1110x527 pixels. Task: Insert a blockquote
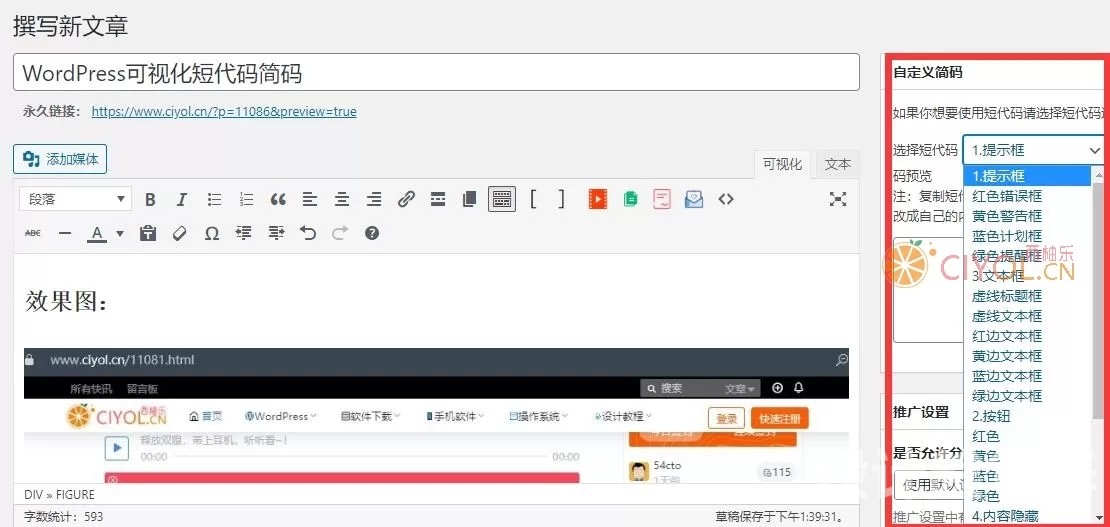278,200
